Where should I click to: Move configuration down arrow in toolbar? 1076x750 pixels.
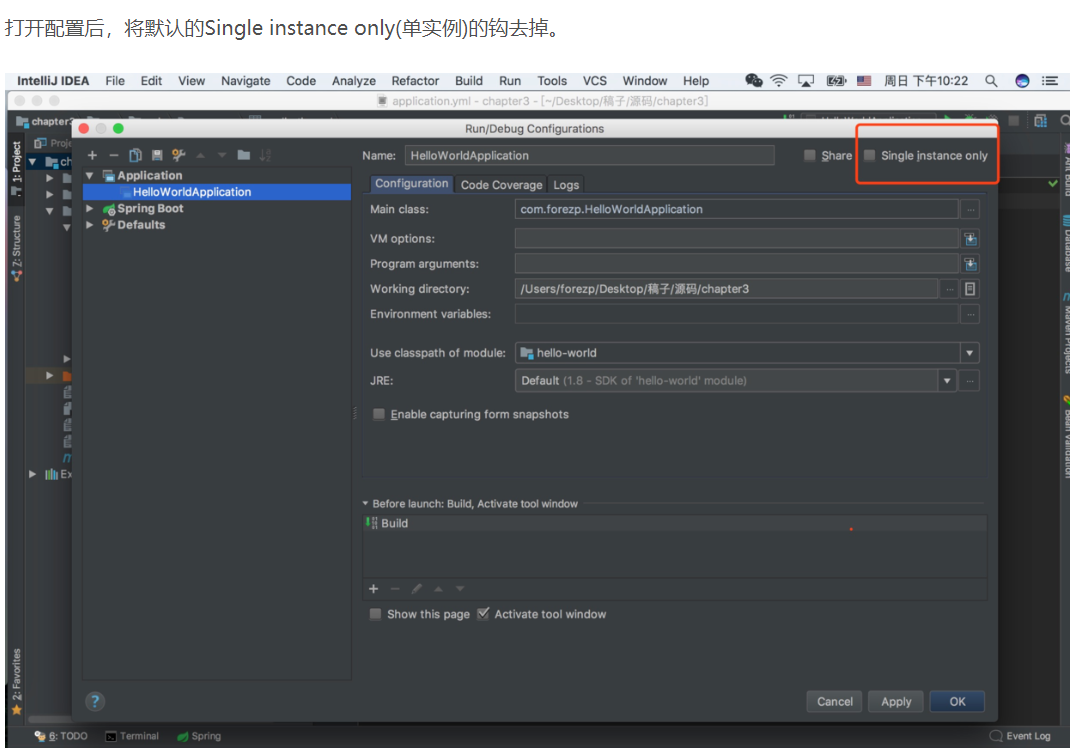tap(222, 155)
